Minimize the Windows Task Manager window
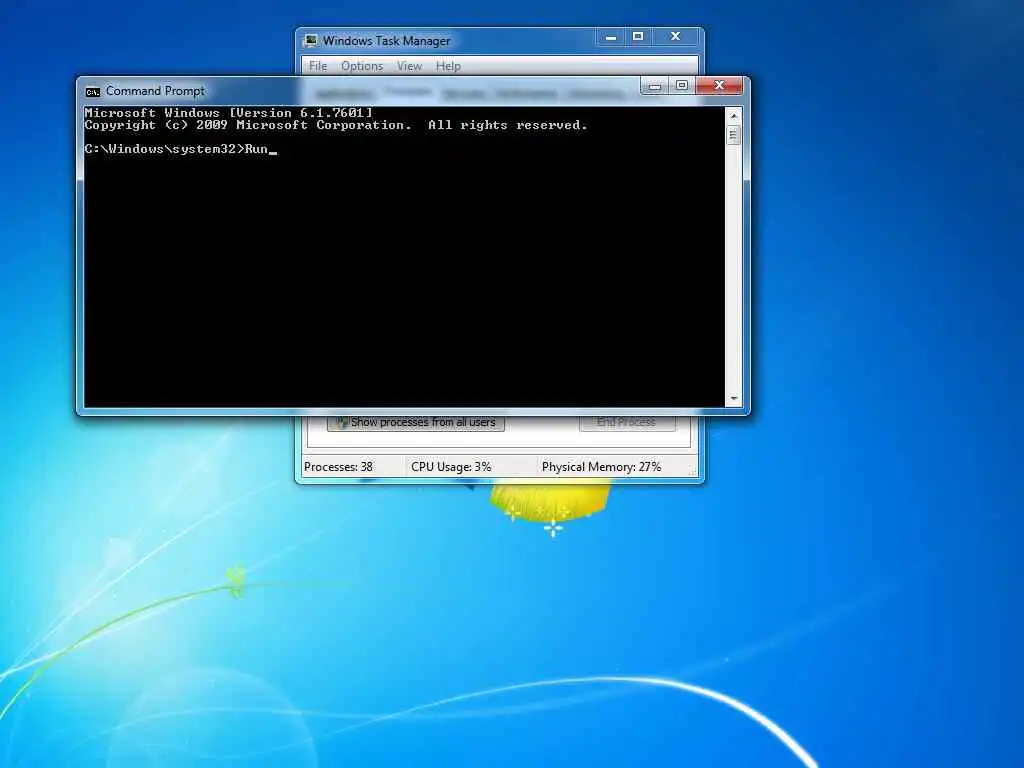Viewport: 1024px width, 768px height. pyautogui.click(x=611, y=37)
